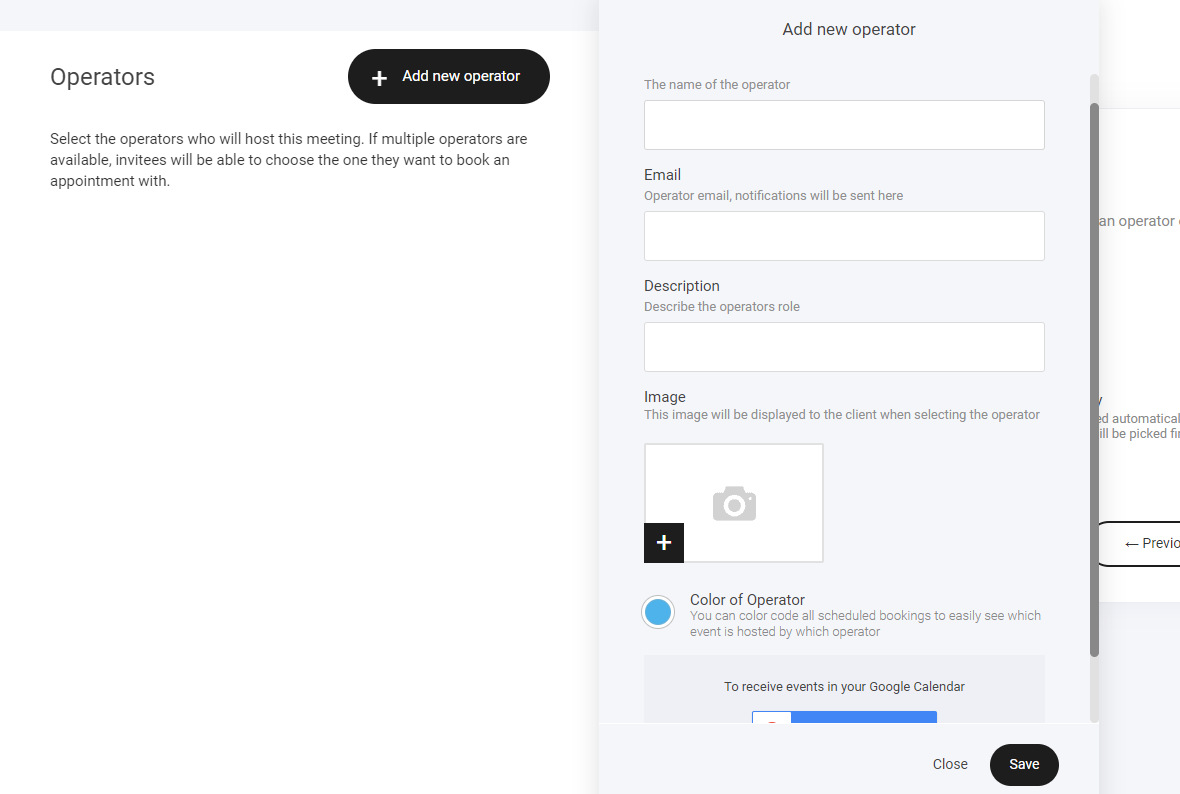Click the panel's vertical scrollbar
1180x794 pixels.
(1094, 380)
